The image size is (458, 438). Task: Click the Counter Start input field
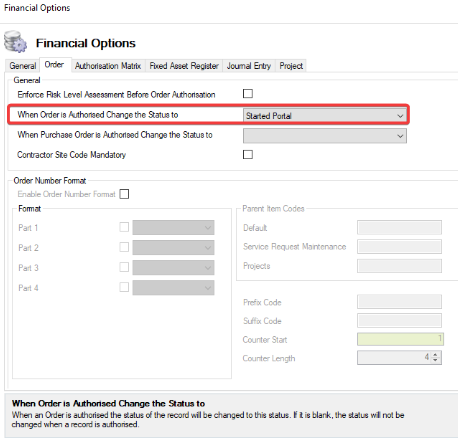pyautogui.click(x=400, y=339)
